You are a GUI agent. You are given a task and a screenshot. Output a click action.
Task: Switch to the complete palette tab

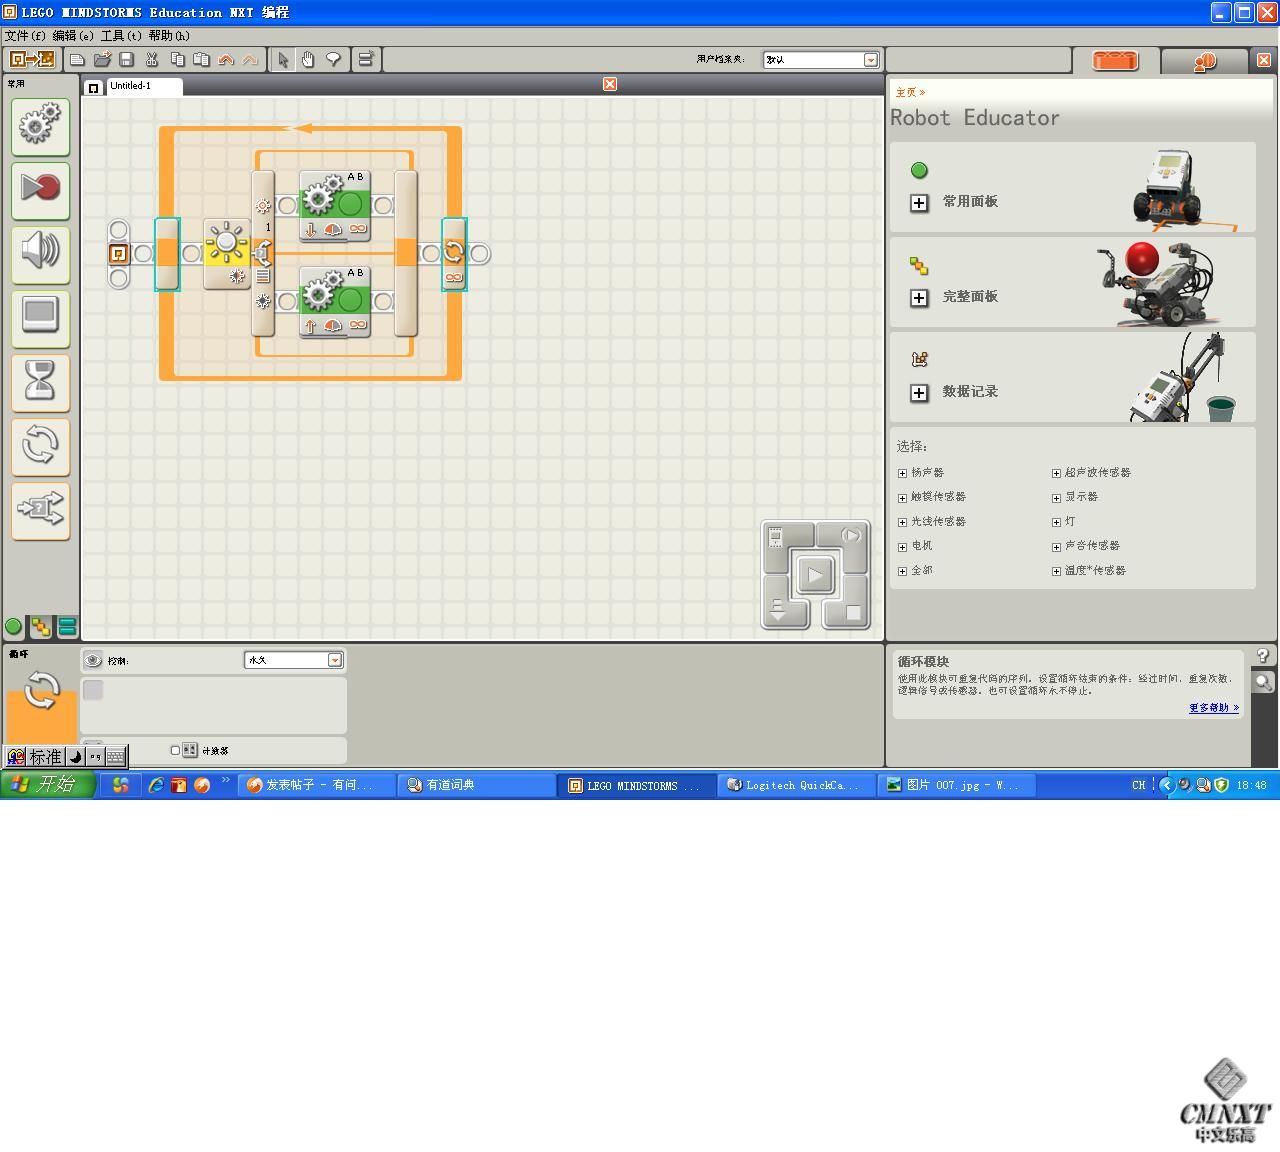[41, 627]
